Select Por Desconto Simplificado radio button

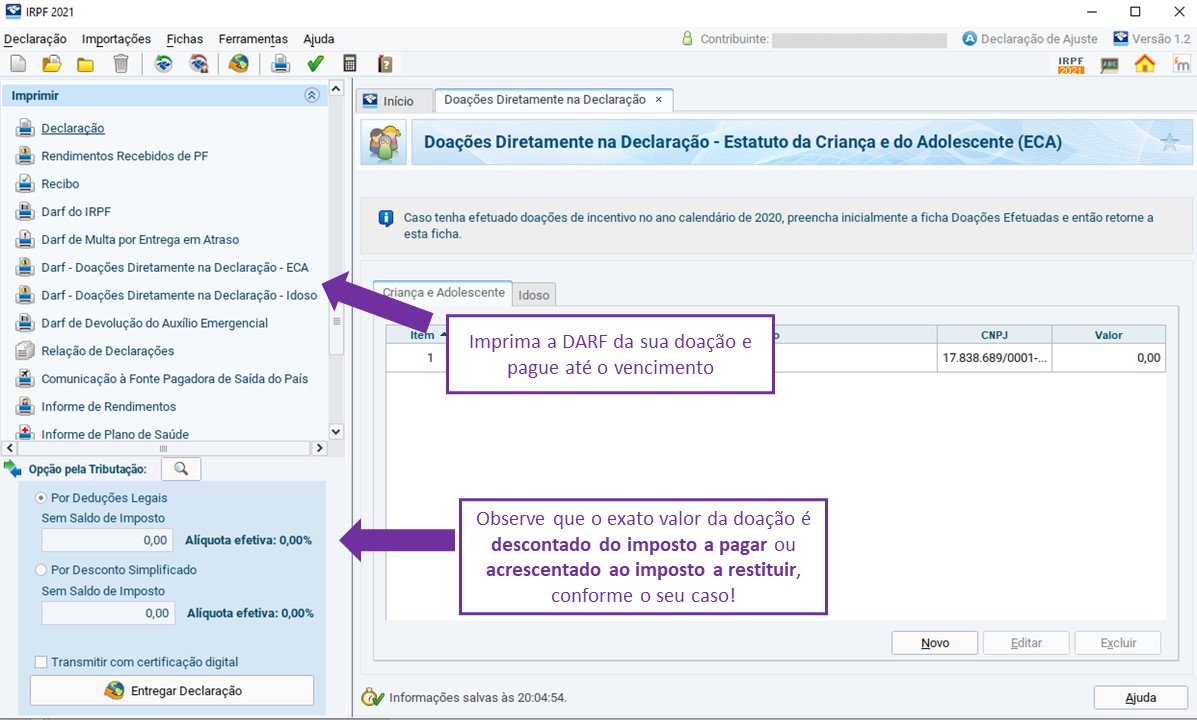(41, 570)
